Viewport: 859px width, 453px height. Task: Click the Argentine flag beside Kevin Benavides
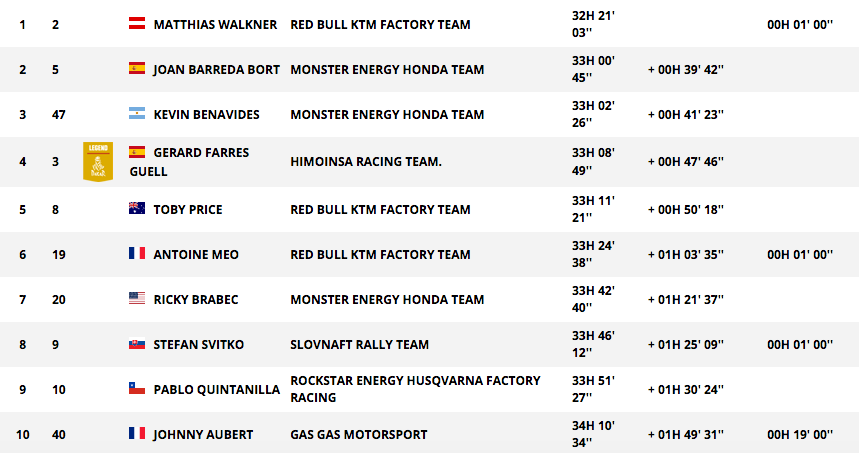click(137, 113)
